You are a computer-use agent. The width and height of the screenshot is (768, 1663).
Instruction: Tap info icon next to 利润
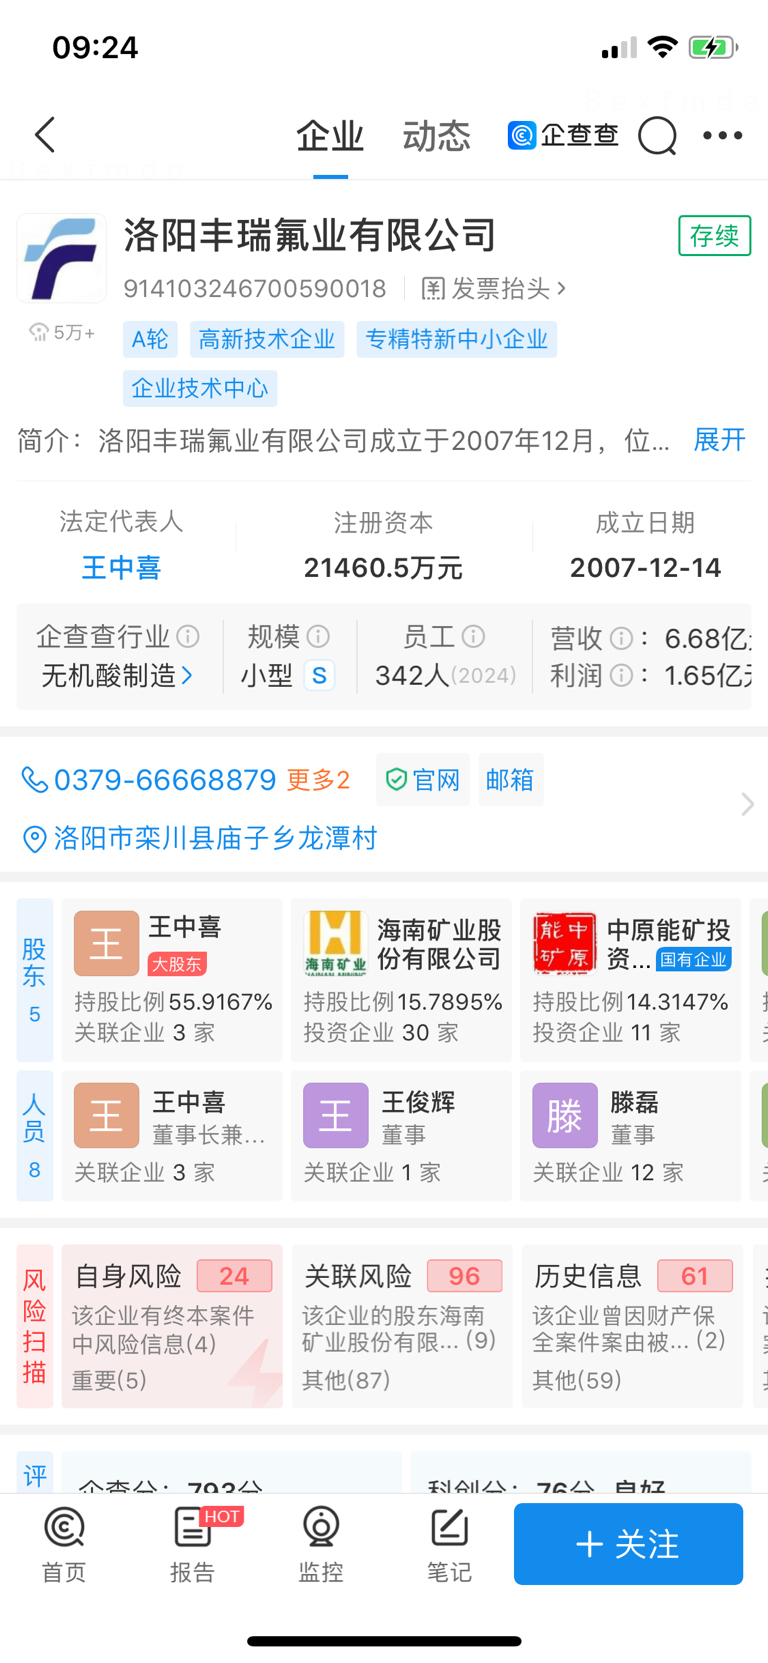click(x=621, y=676)
